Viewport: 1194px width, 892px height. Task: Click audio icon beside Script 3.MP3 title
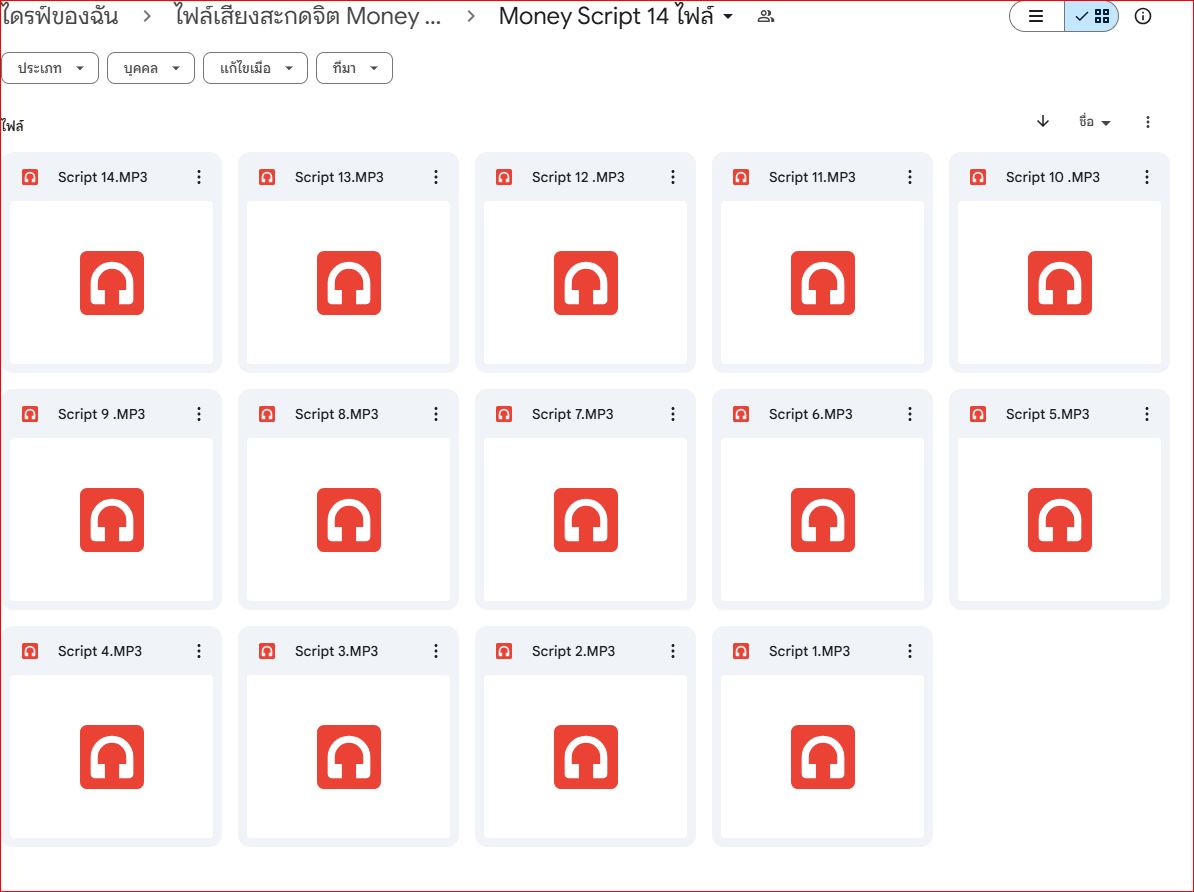point(267,651)
